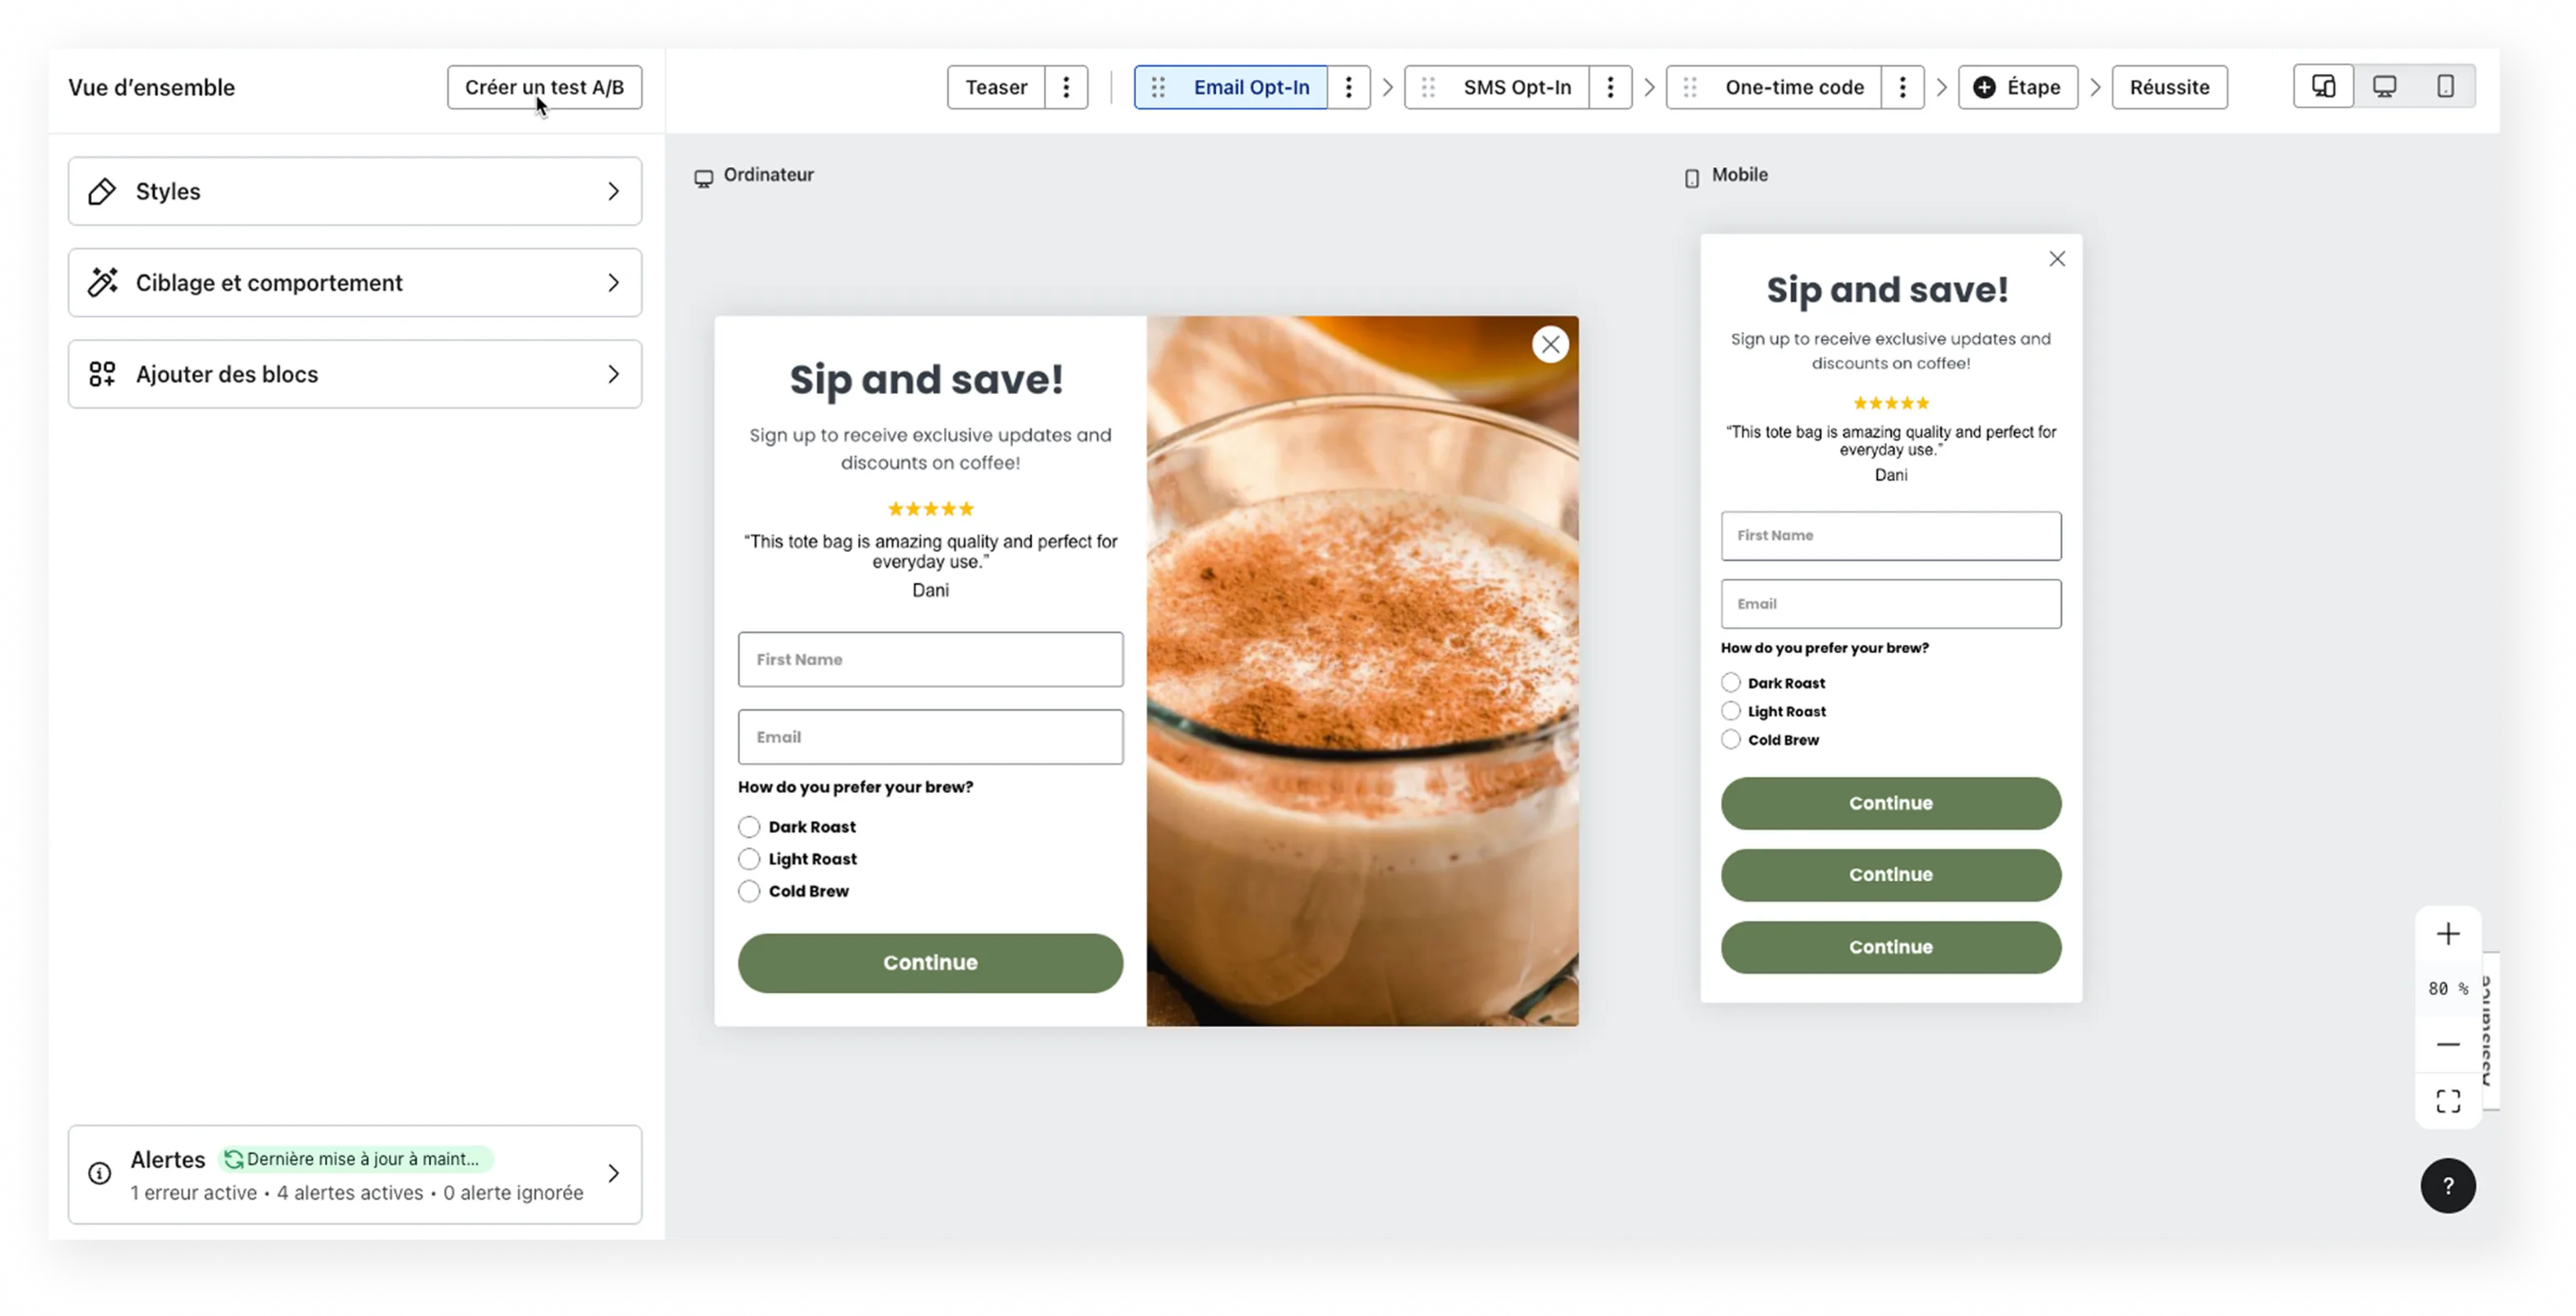Add a new Étape step

pyautogui.click(x=2017, y=87)
